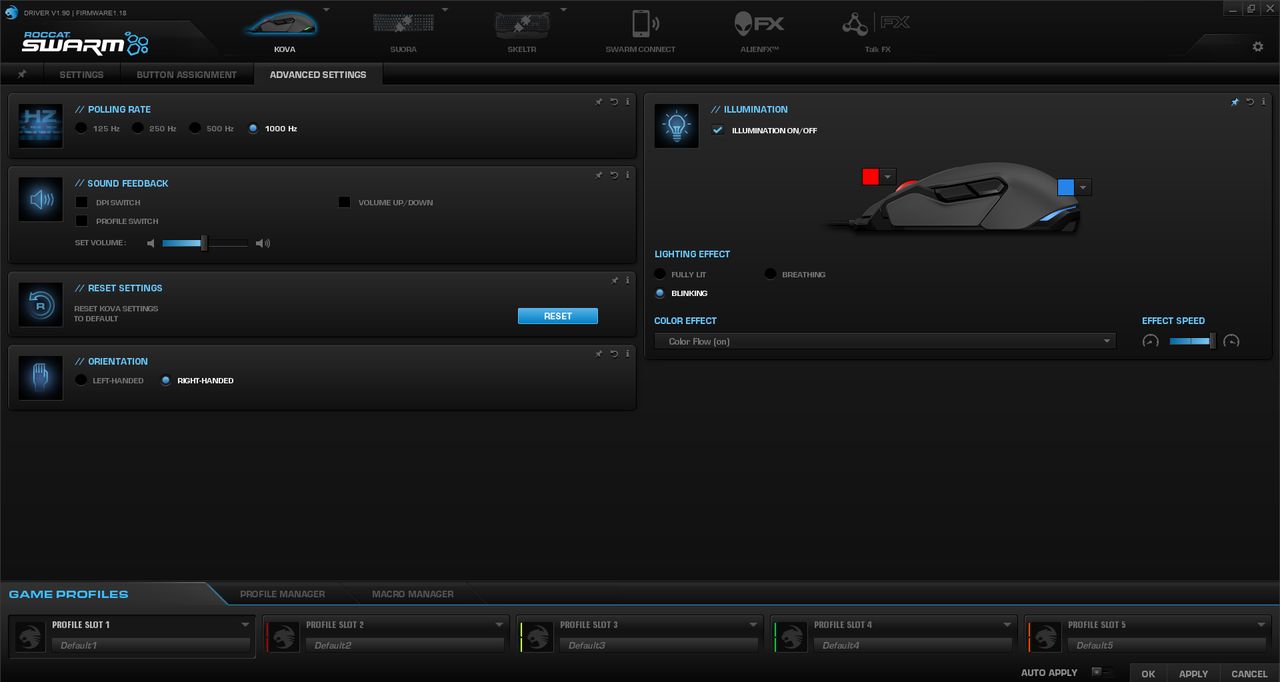Select 1000 Hz polling rate

[x=253, y=128]
